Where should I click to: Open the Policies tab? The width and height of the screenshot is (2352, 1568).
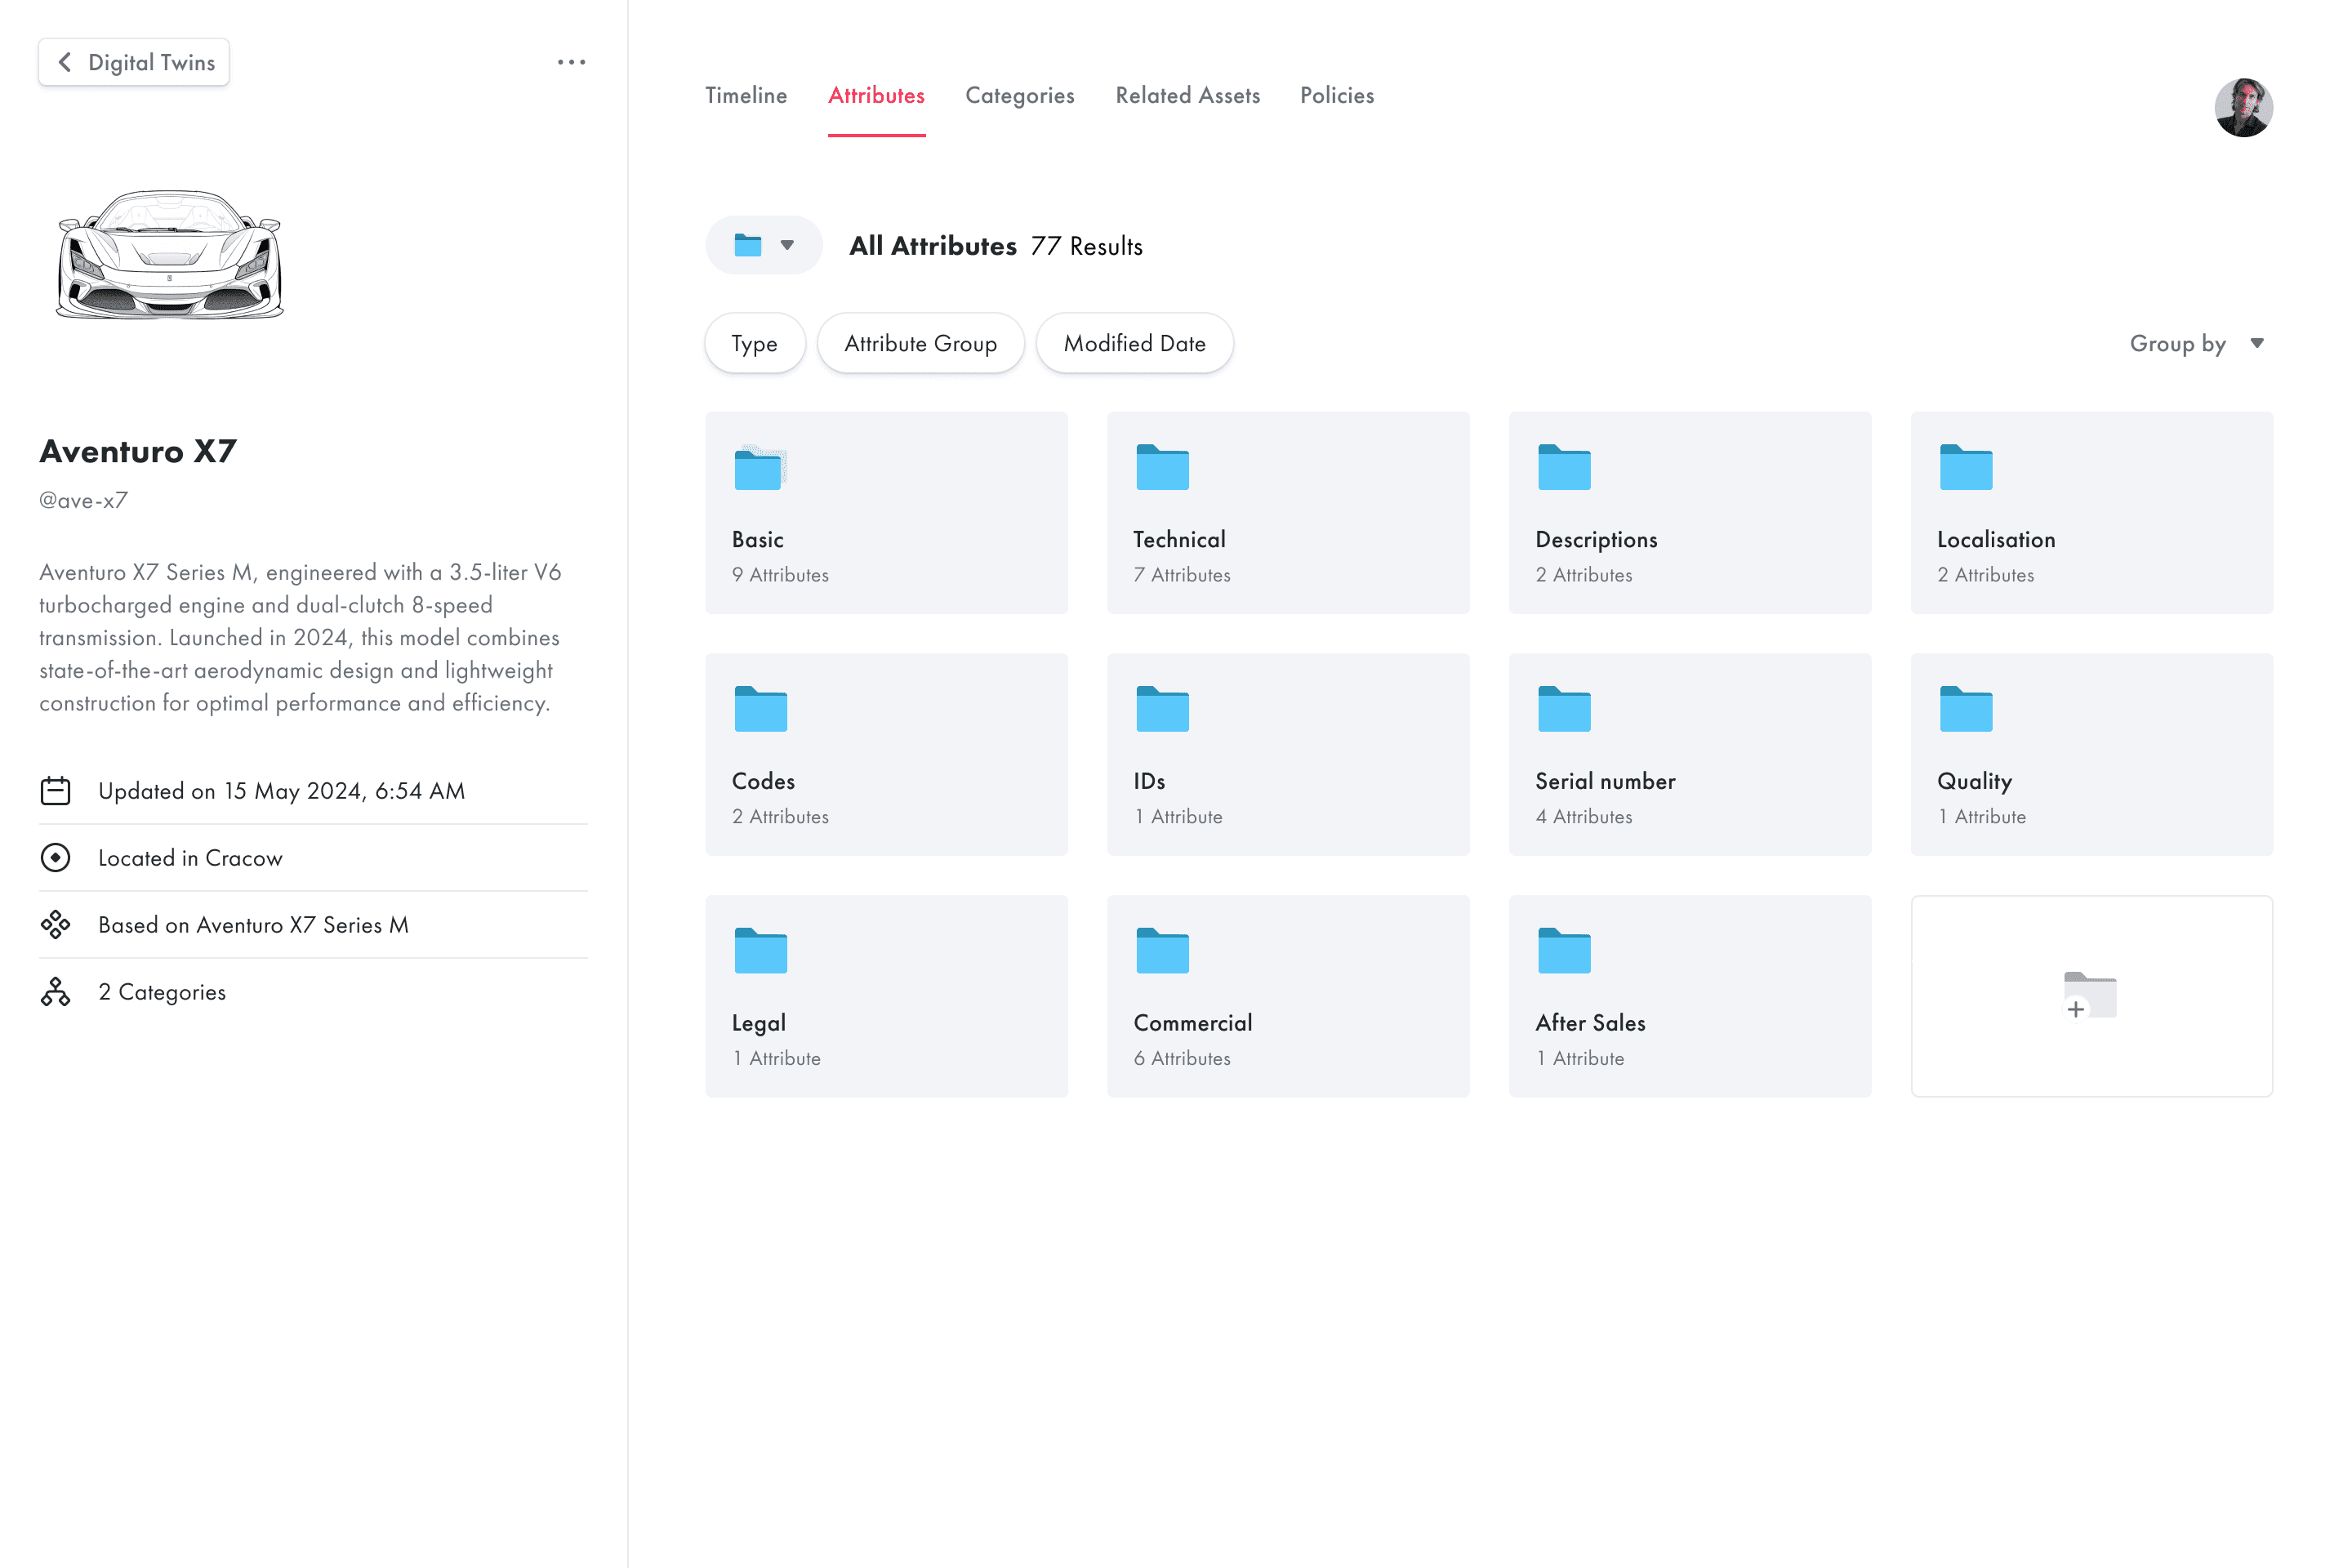pos(1337,96)
